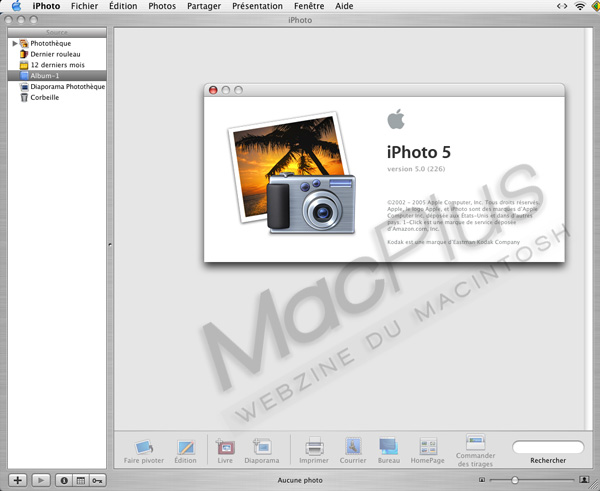Show photo information with info button
The width and height of the screenshot is (600, 491).
pos(64,480)
